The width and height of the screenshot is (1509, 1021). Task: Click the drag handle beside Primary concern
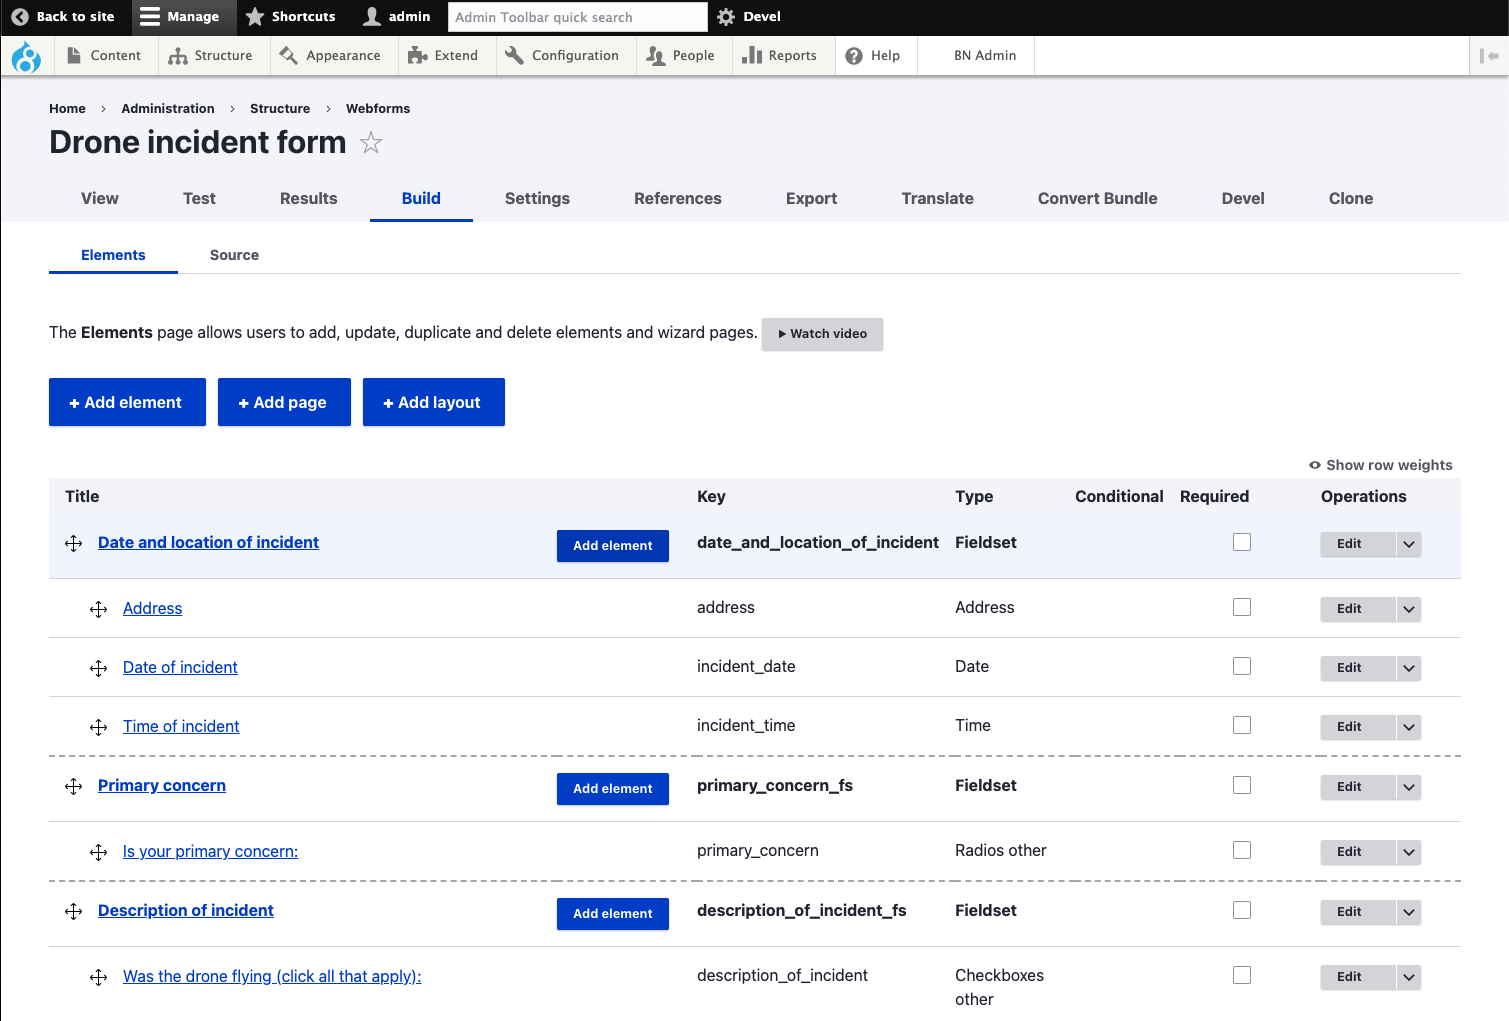click(74, 787)
